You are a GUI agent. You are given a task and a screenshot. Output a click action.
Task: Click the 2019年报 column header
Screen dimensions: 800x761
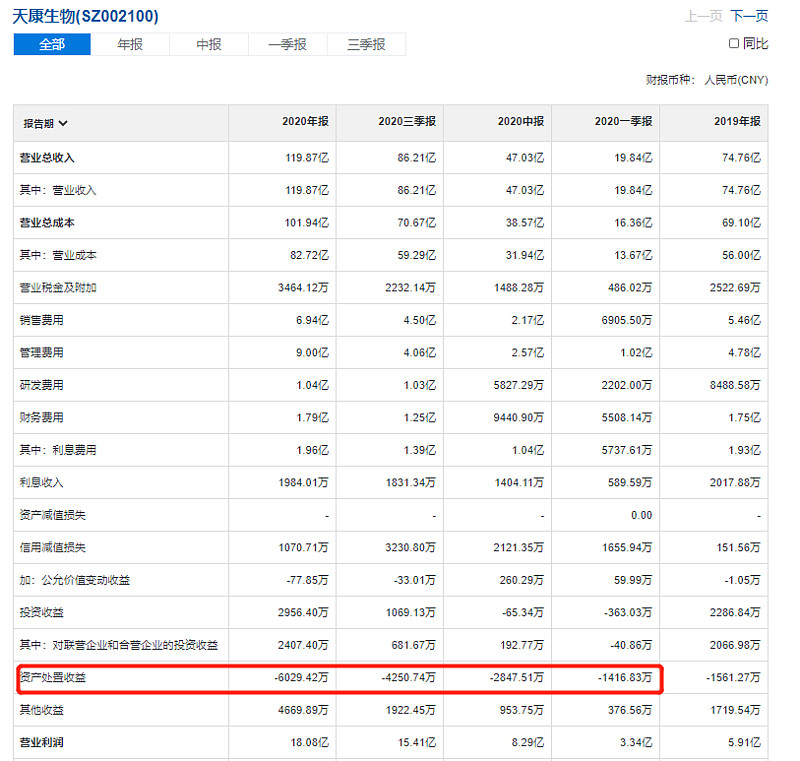pos(735,122)
